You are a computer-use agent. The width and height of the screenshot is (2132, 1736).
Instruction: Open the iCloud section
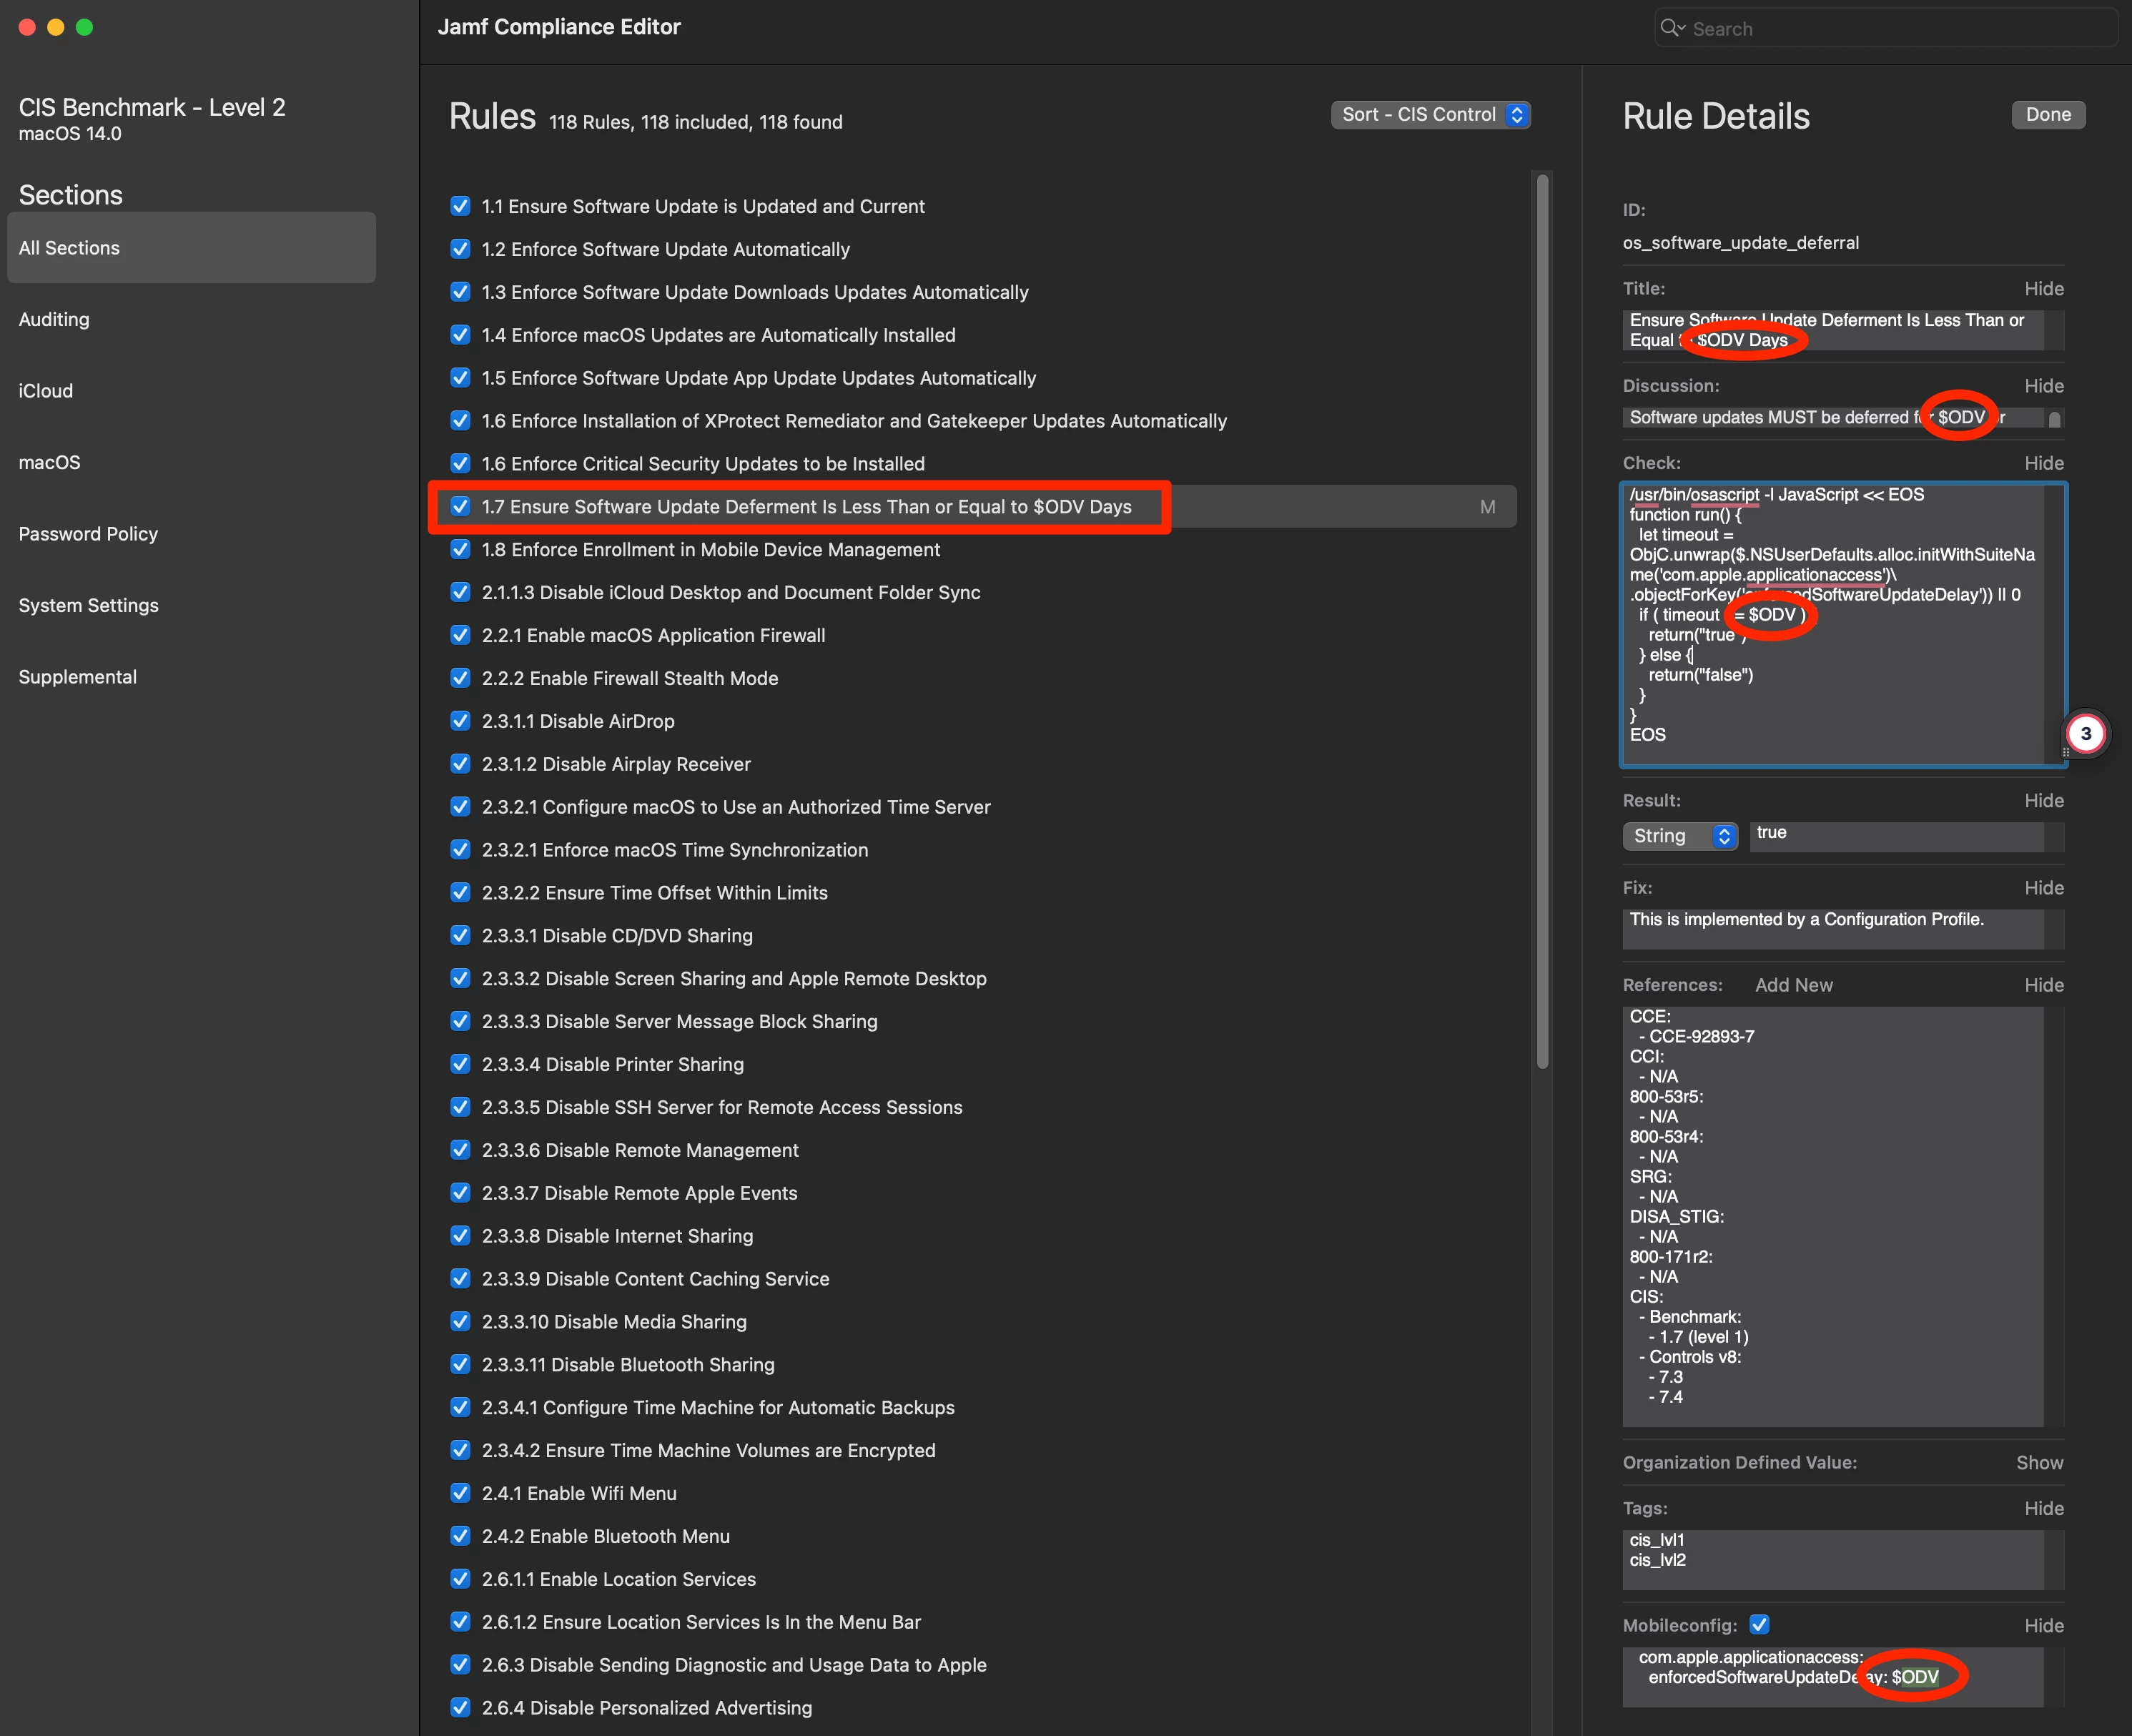(x=46, y=391)
